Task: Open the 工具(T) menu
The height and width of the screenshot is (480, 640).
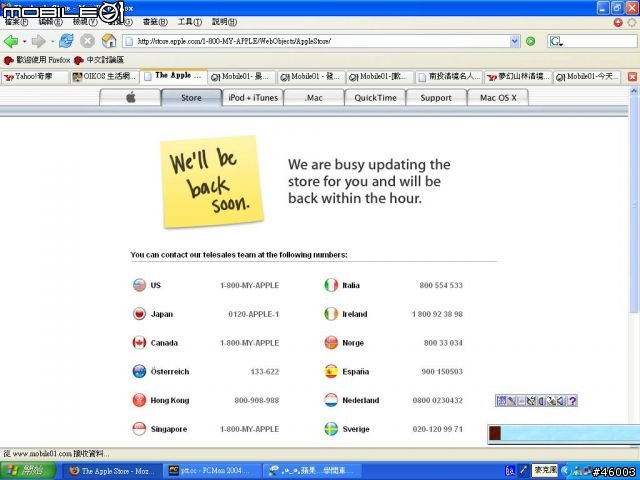Action: pos(190,22)
